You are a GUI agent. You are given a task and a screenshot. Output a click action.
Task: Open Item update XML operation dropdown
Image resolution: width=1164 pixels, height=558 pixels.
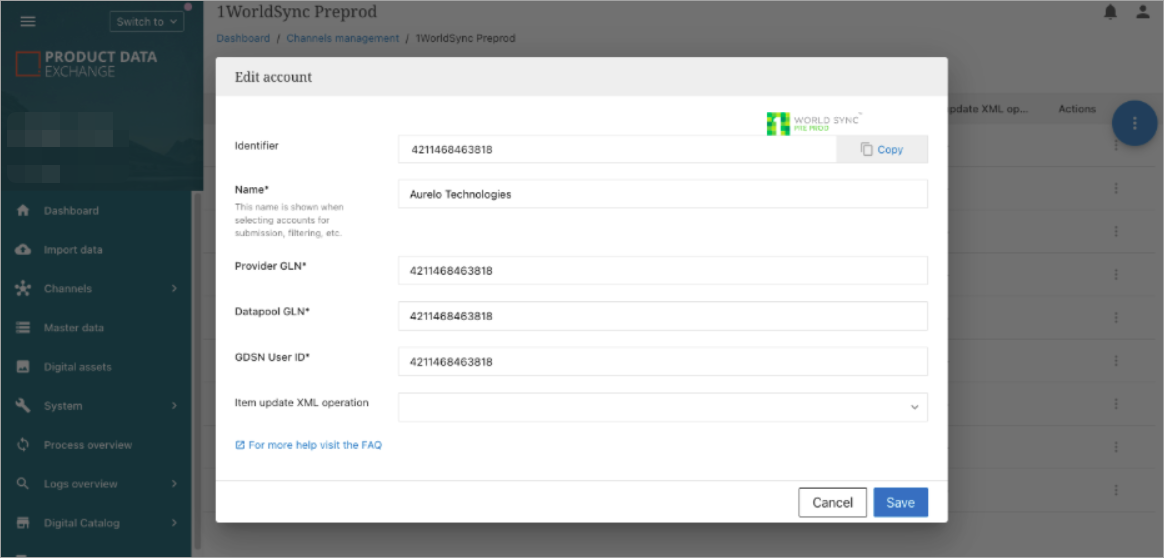coord(662,407)
